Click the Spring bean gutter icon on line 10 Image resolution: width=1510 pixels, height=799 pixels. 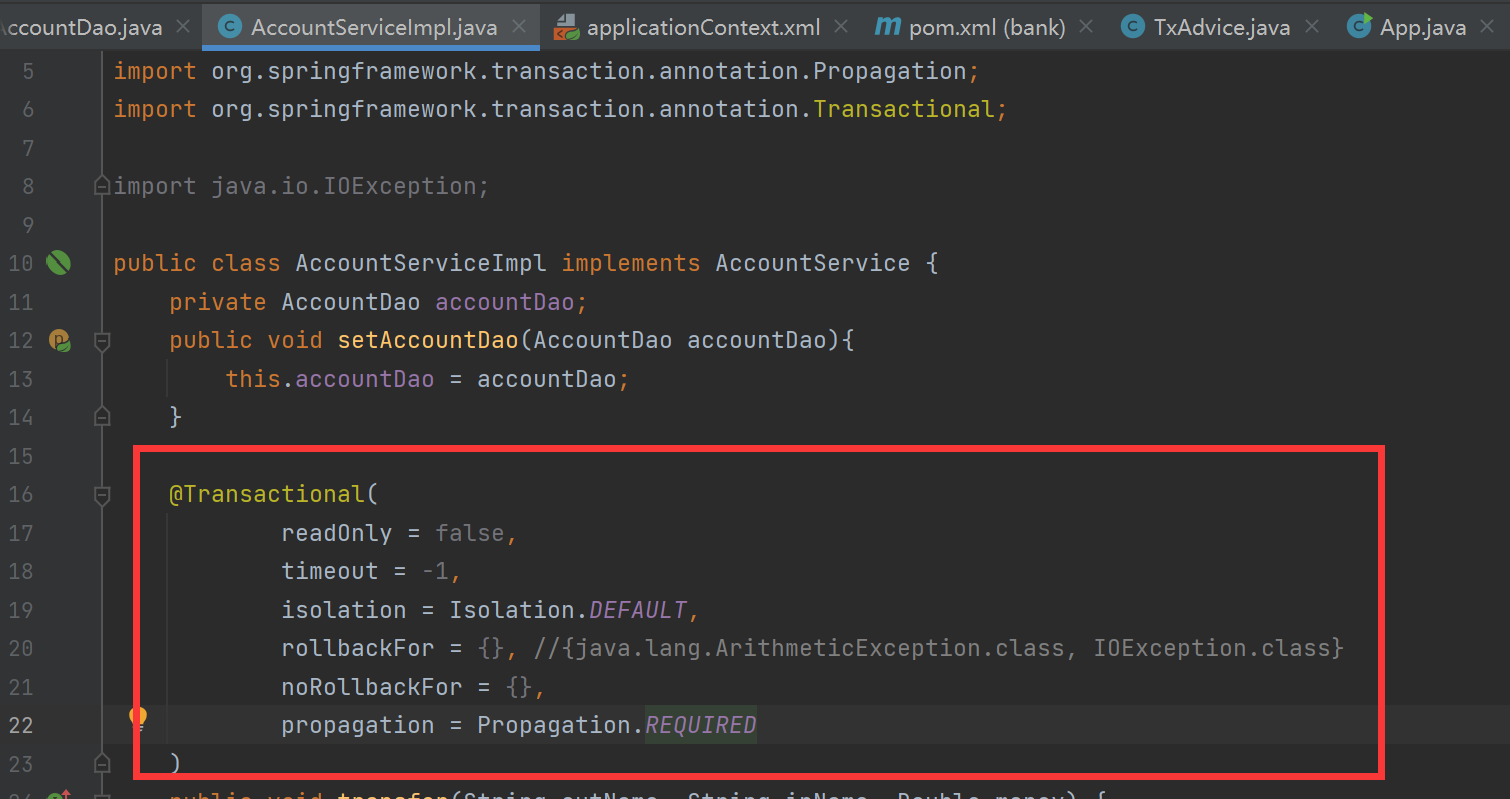(x=59, y=263)
